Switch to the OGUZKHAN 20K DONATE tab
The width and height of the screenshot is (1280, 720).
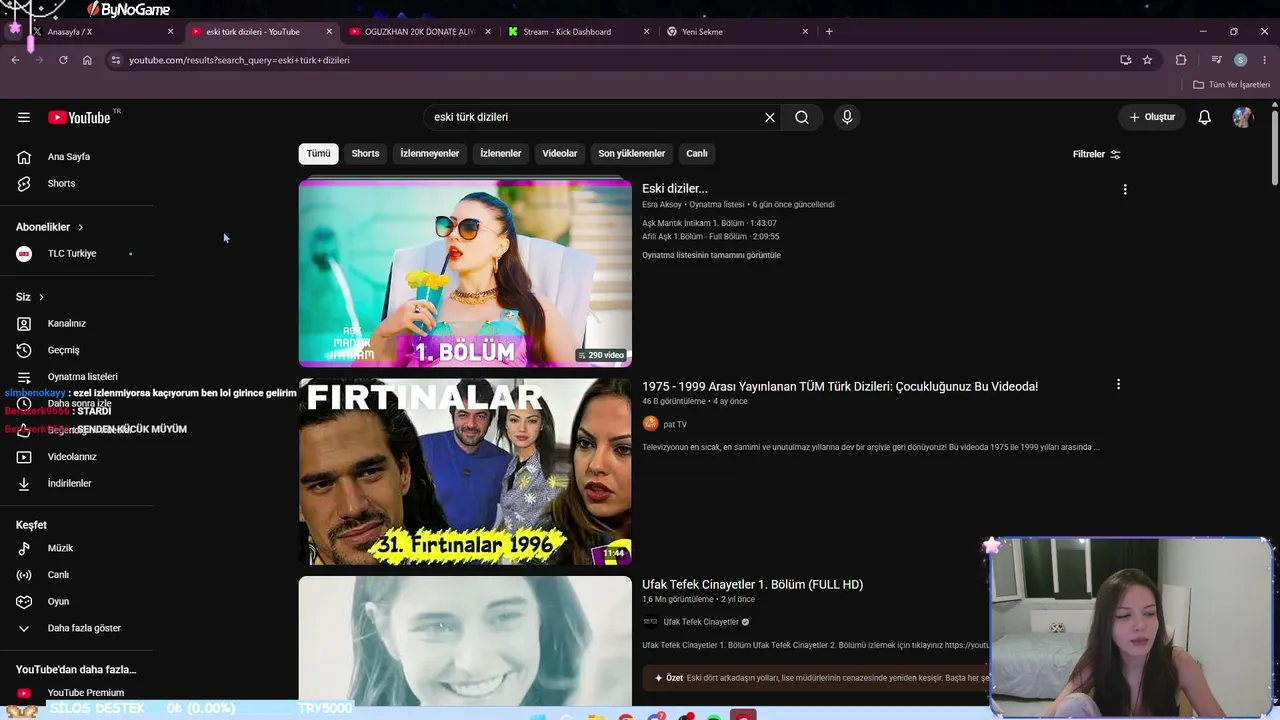[x=420, y=32]
